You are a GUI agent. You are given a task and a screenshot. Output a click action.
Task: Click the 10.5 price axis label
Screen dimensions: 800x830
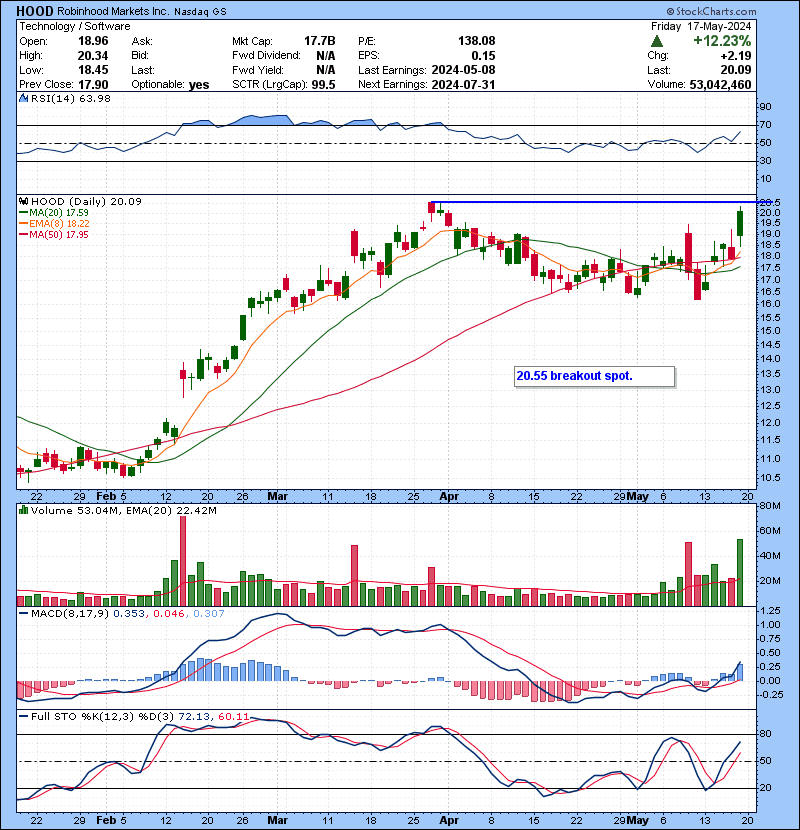770,477
